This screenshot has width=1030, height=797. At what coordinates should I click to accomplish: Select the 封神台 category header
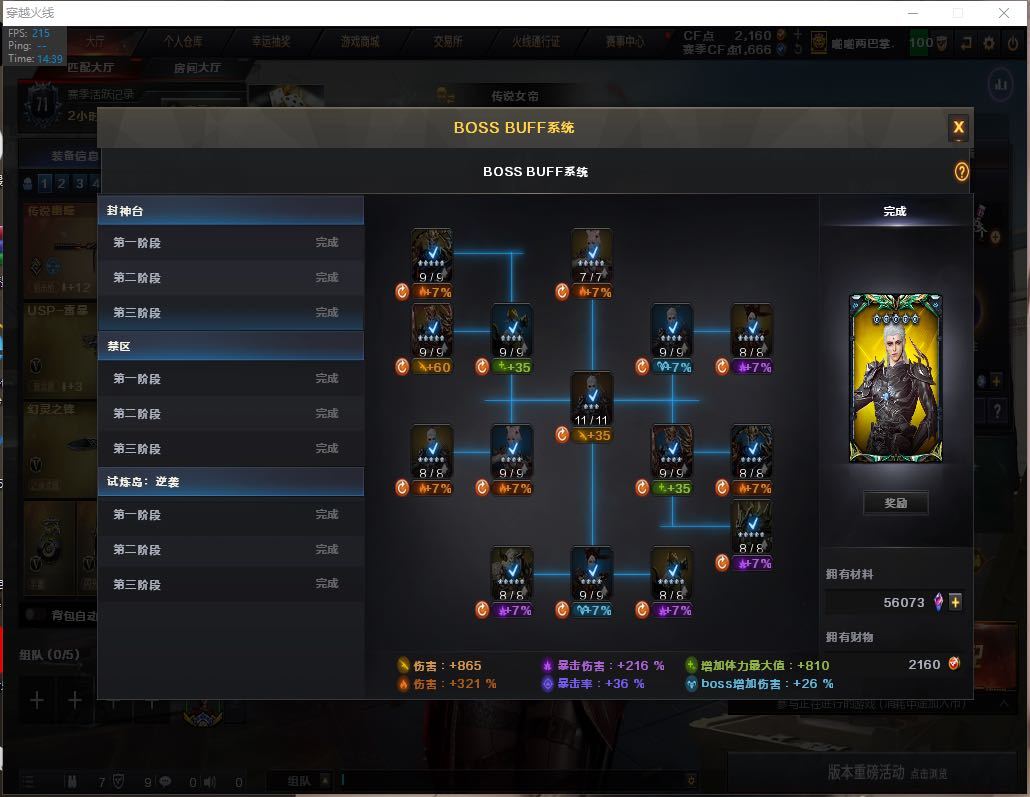[x=231, y=211]
